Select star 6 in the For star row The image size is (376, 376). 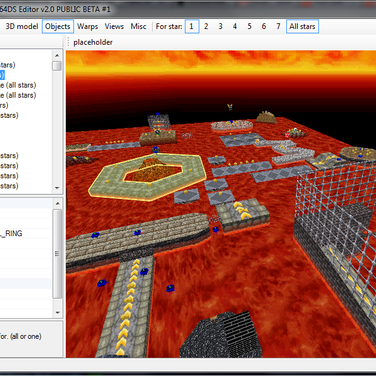tap(264, 26)
